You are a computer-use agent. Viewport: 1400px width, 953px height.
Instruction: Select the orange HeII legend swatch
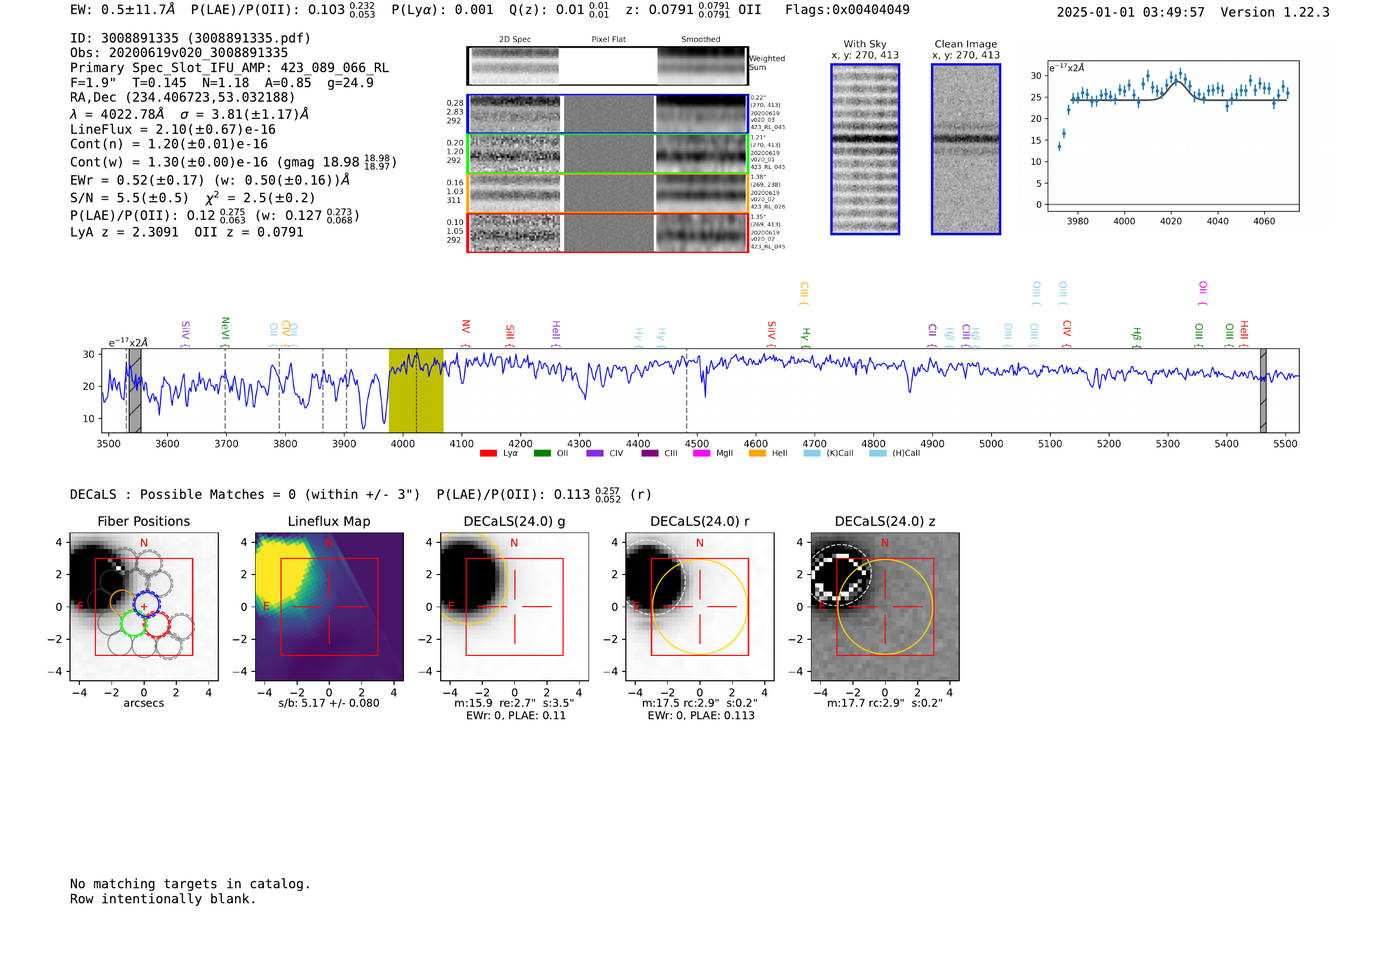(x=757, y=453)
